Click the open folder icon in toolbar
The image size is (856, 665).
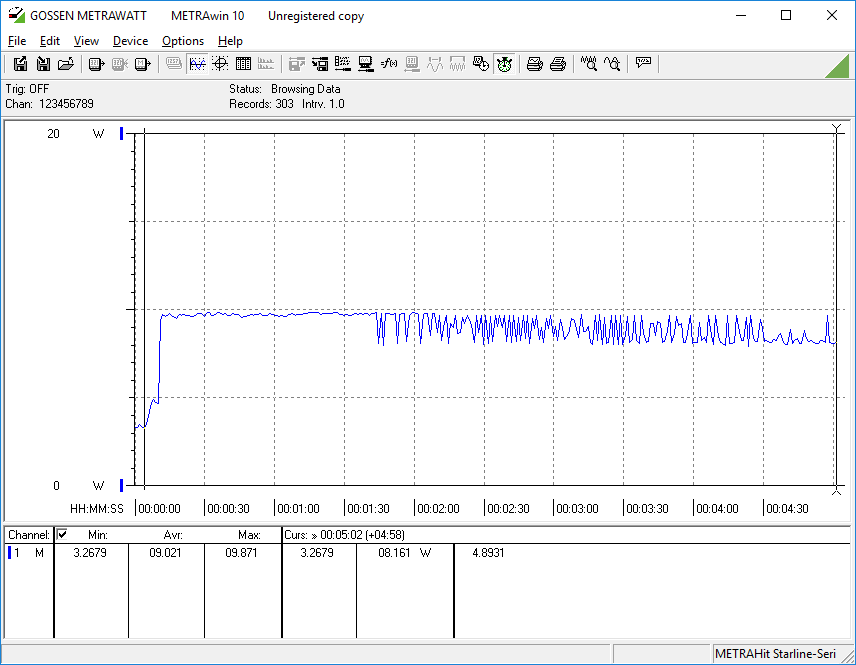click(66, 64)
